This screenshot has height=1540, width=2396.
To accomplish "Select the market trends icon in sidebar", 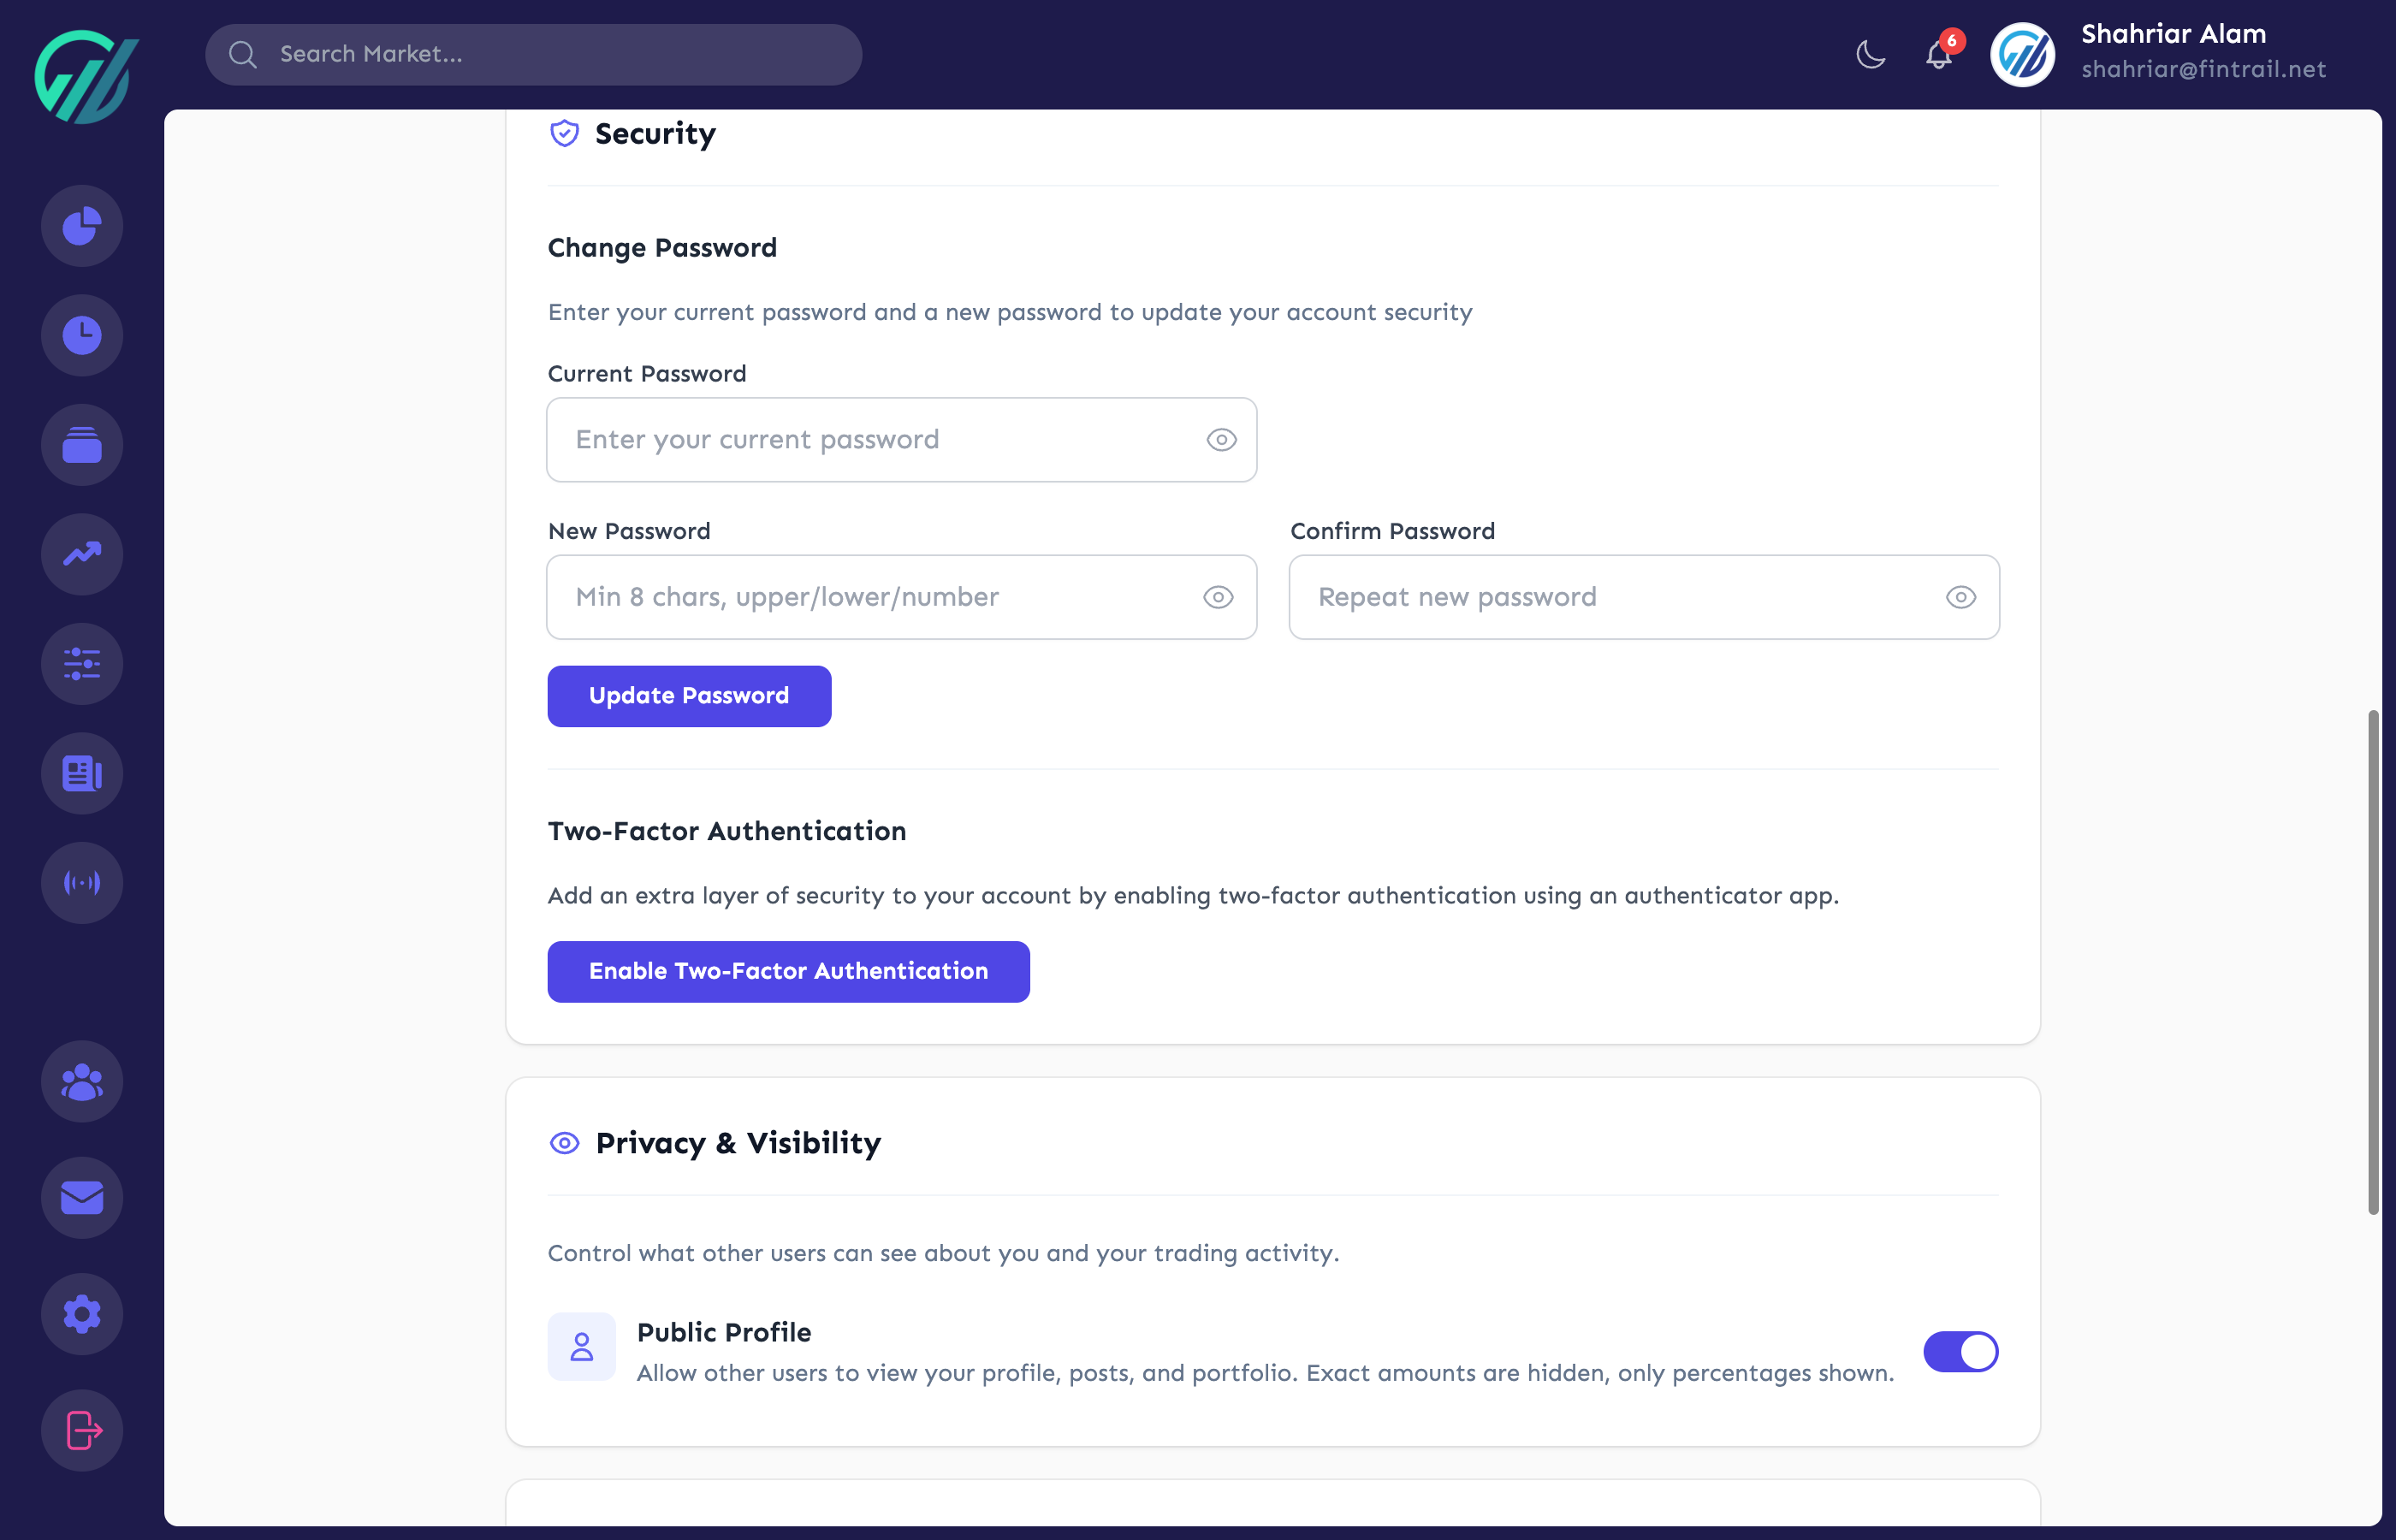I will (x=81, y=554).
